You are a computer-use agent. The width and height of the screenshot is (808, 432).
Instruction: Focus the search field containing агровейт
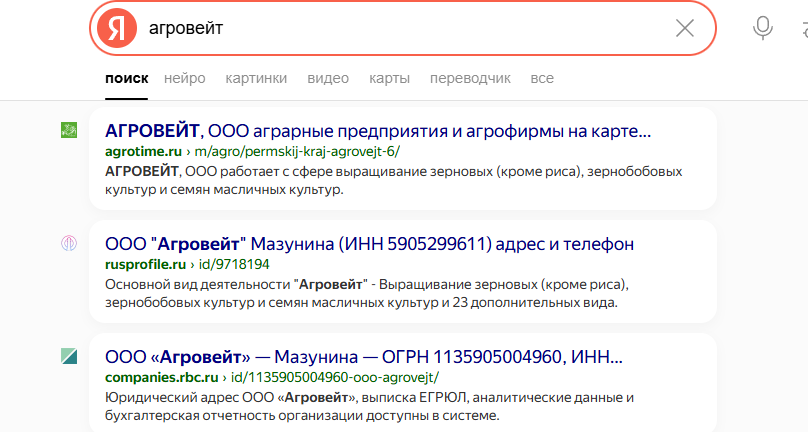pos(405,28)
